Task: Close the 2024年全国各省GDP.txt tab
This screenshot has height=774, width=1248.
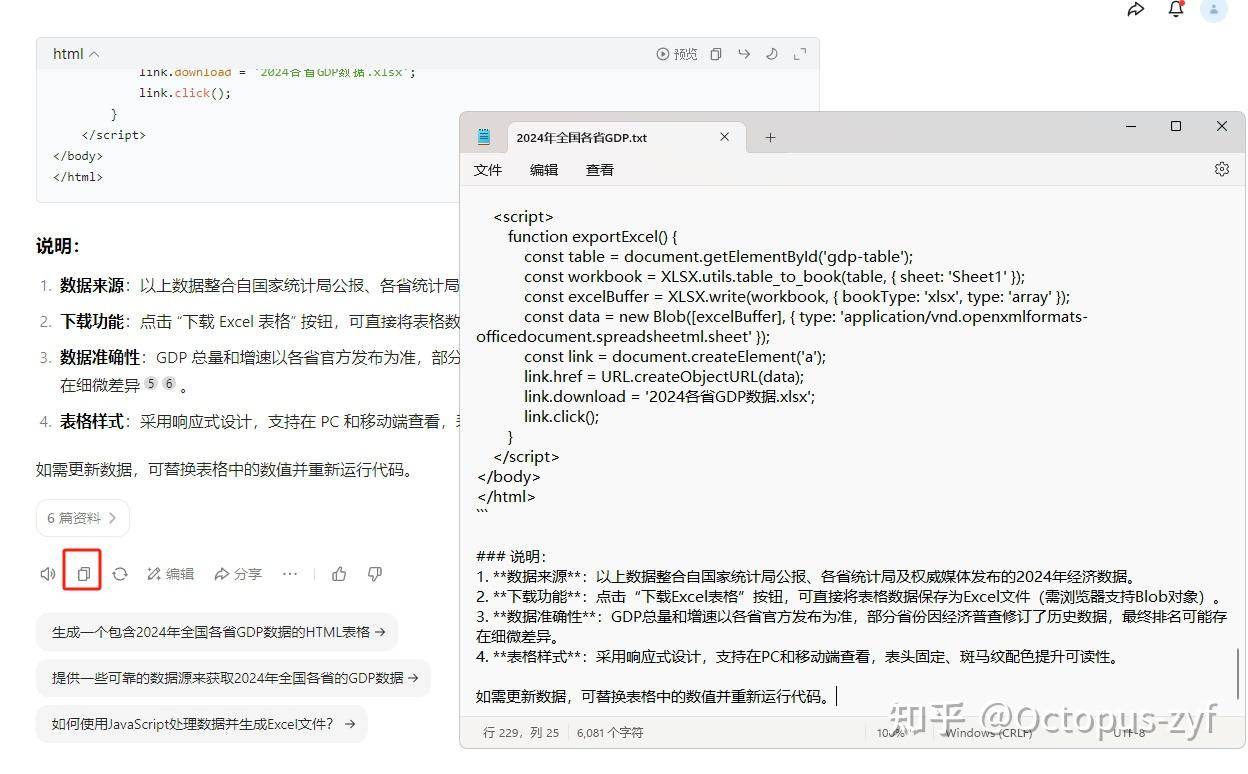Action: (725, 137)
